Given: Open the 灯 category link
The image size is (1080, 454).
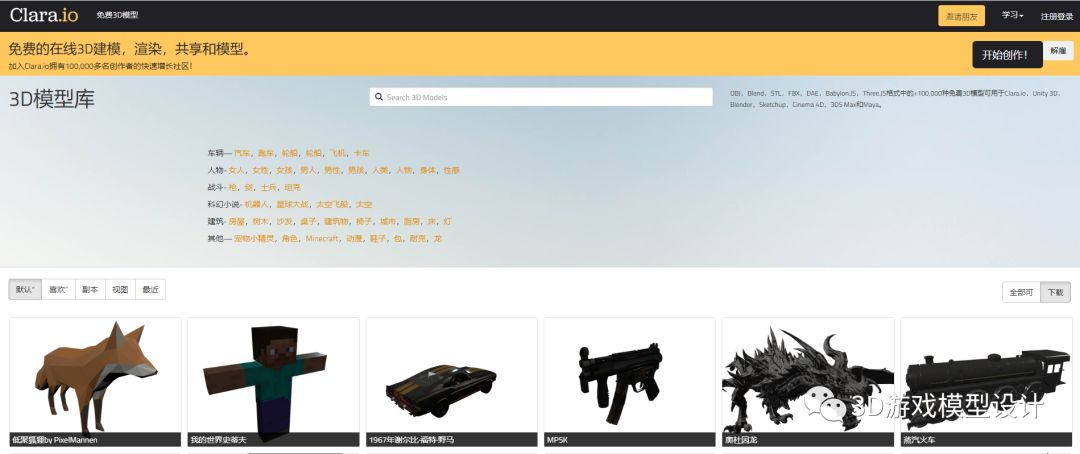Looking at the screenshot, I should (x=448, y=222).
